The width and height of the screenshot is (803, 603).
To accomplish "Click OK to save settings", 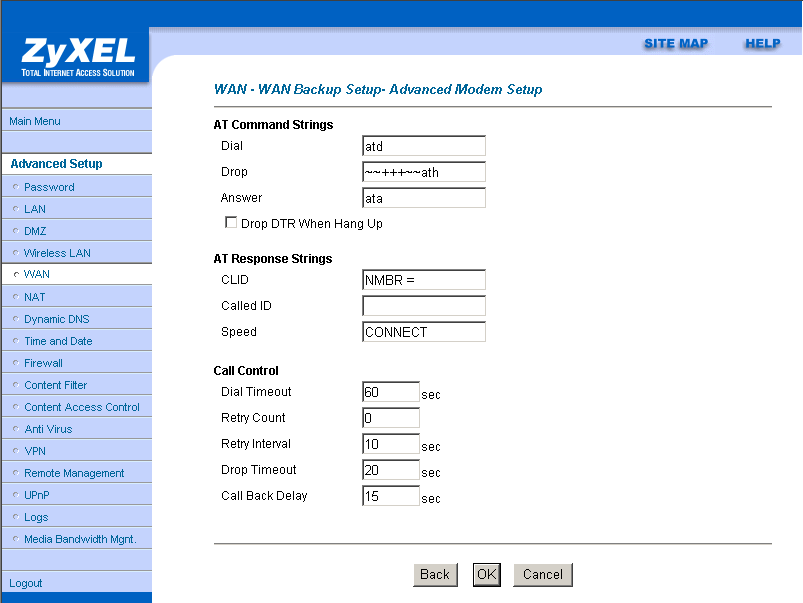I will [487, 575].
